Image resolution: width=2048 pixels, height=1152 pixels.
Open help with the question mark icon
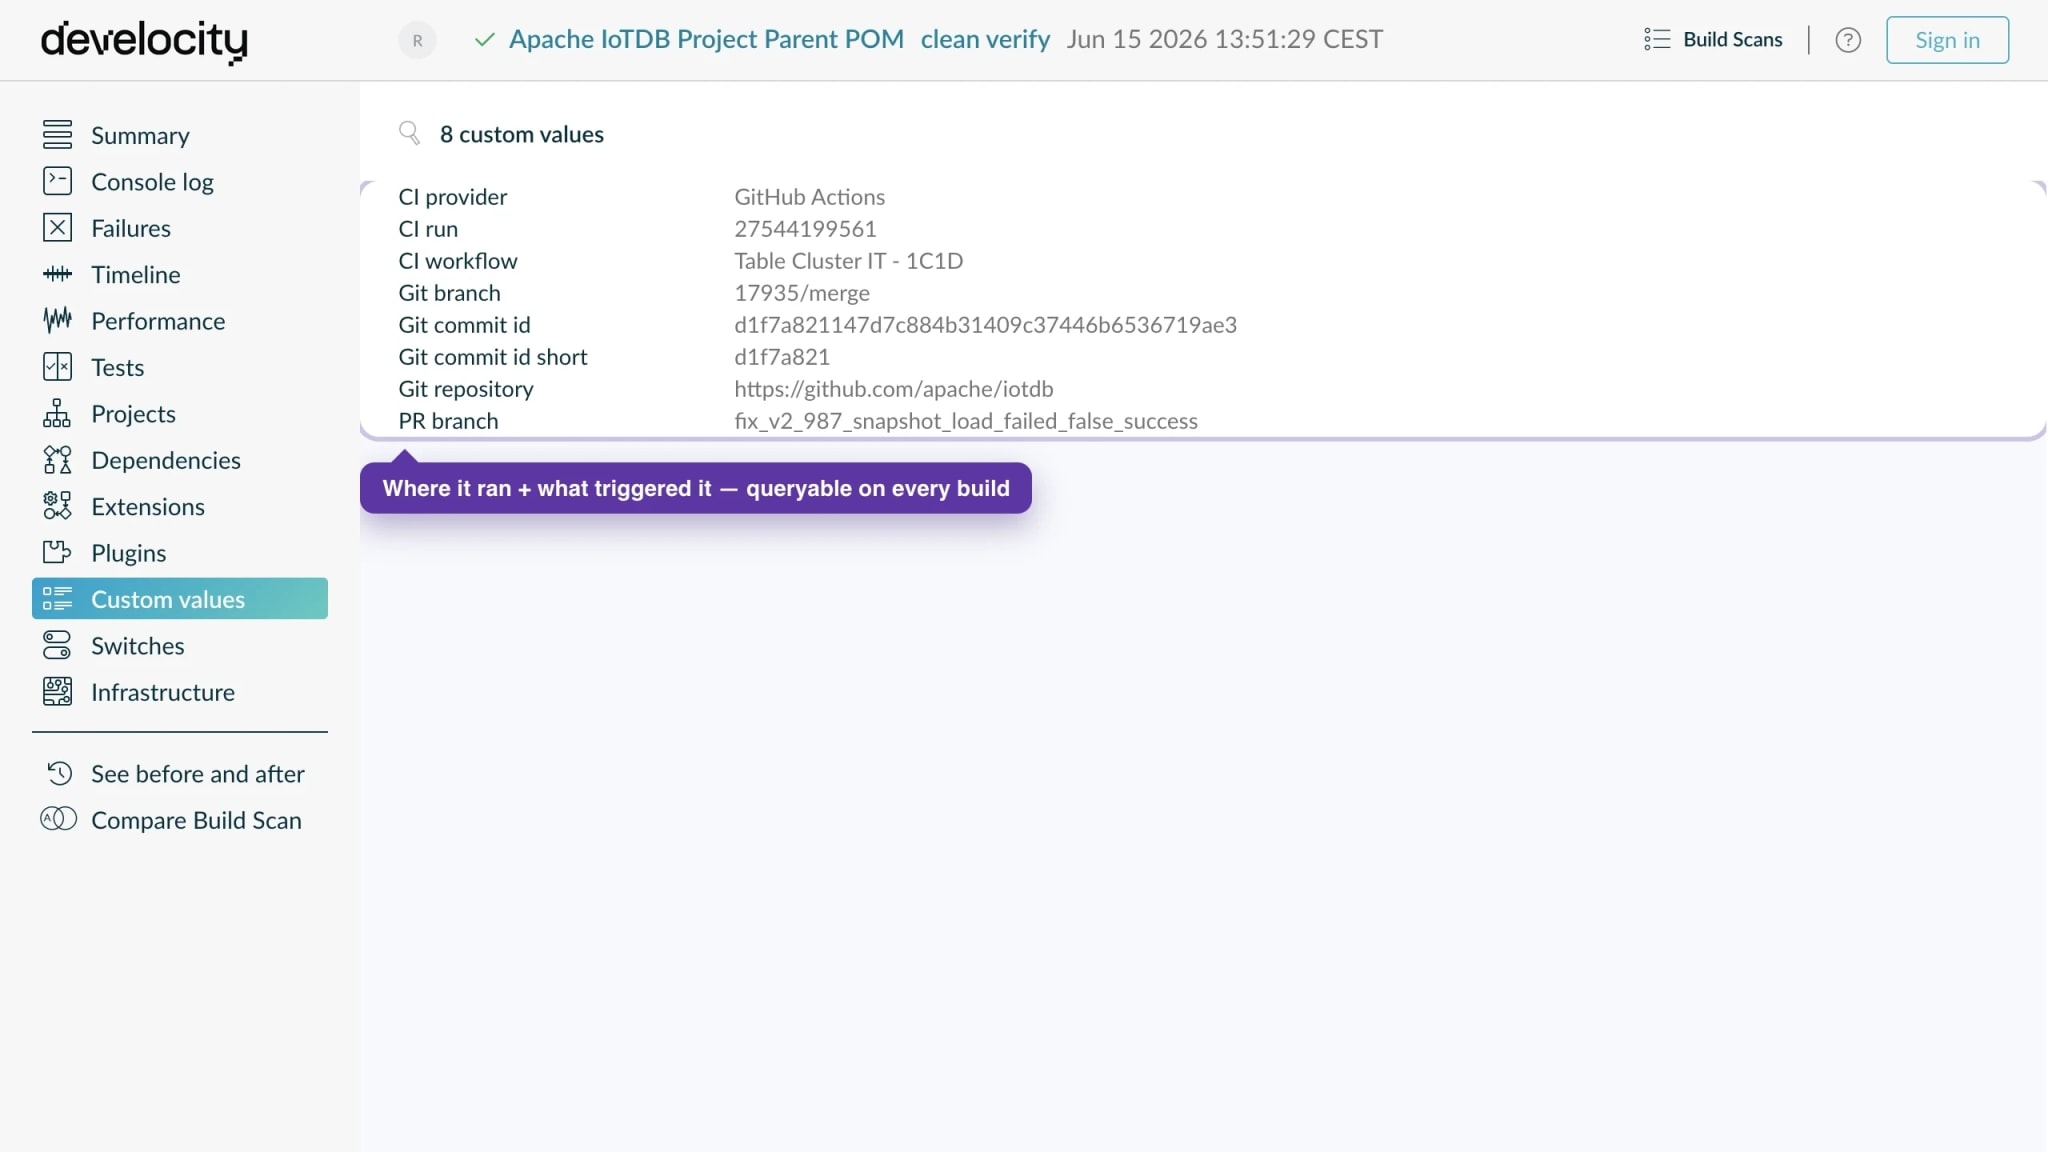[1848, 40]
